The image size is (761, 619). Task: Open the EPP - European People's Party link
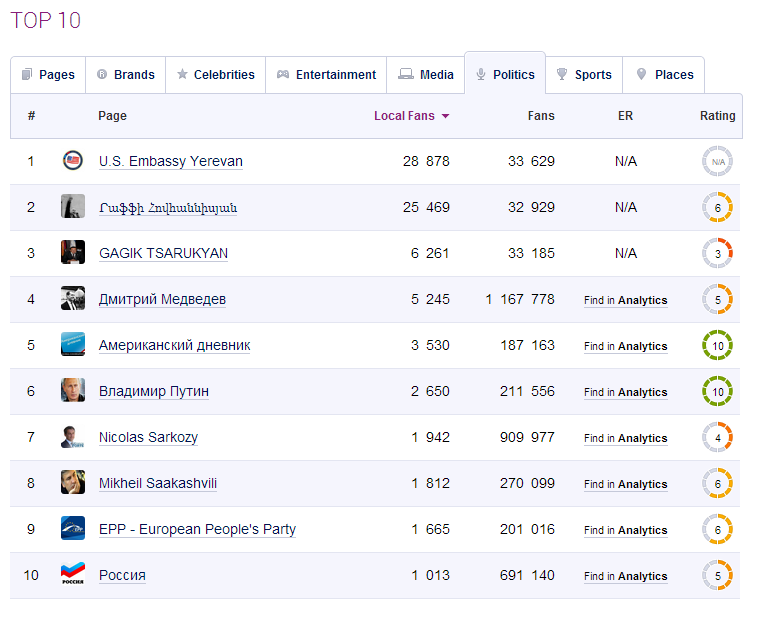click(198, 530)
